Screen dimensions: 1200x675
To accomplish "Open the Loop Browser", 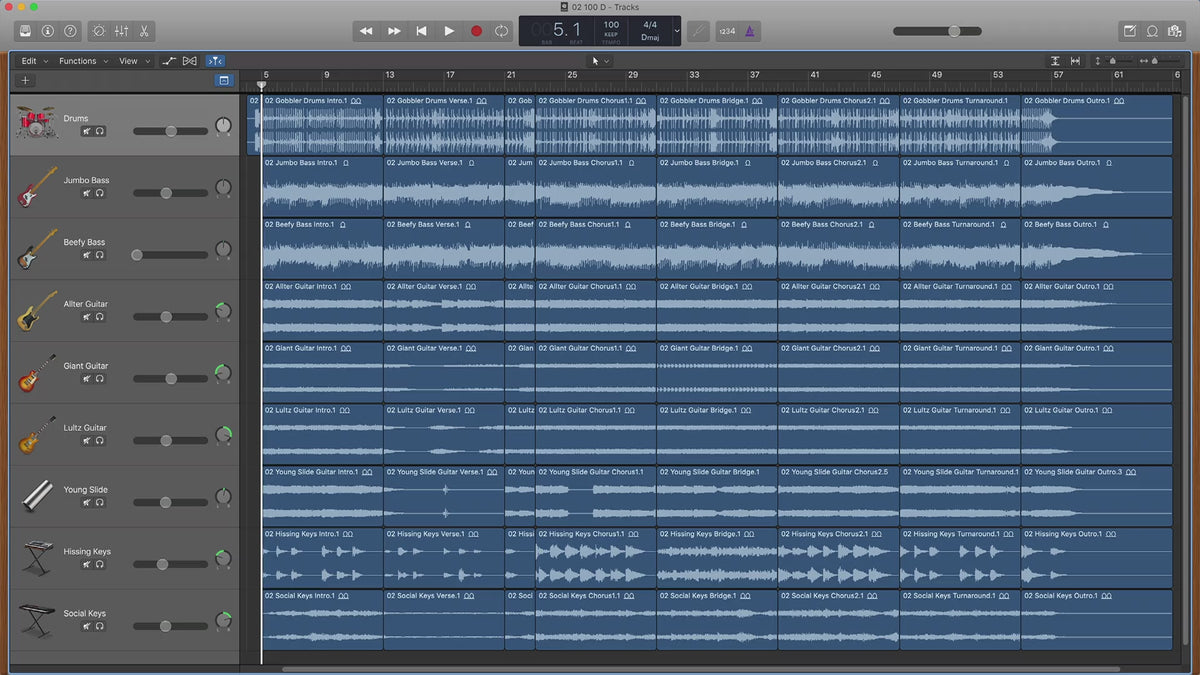I will click(1152, 31).
